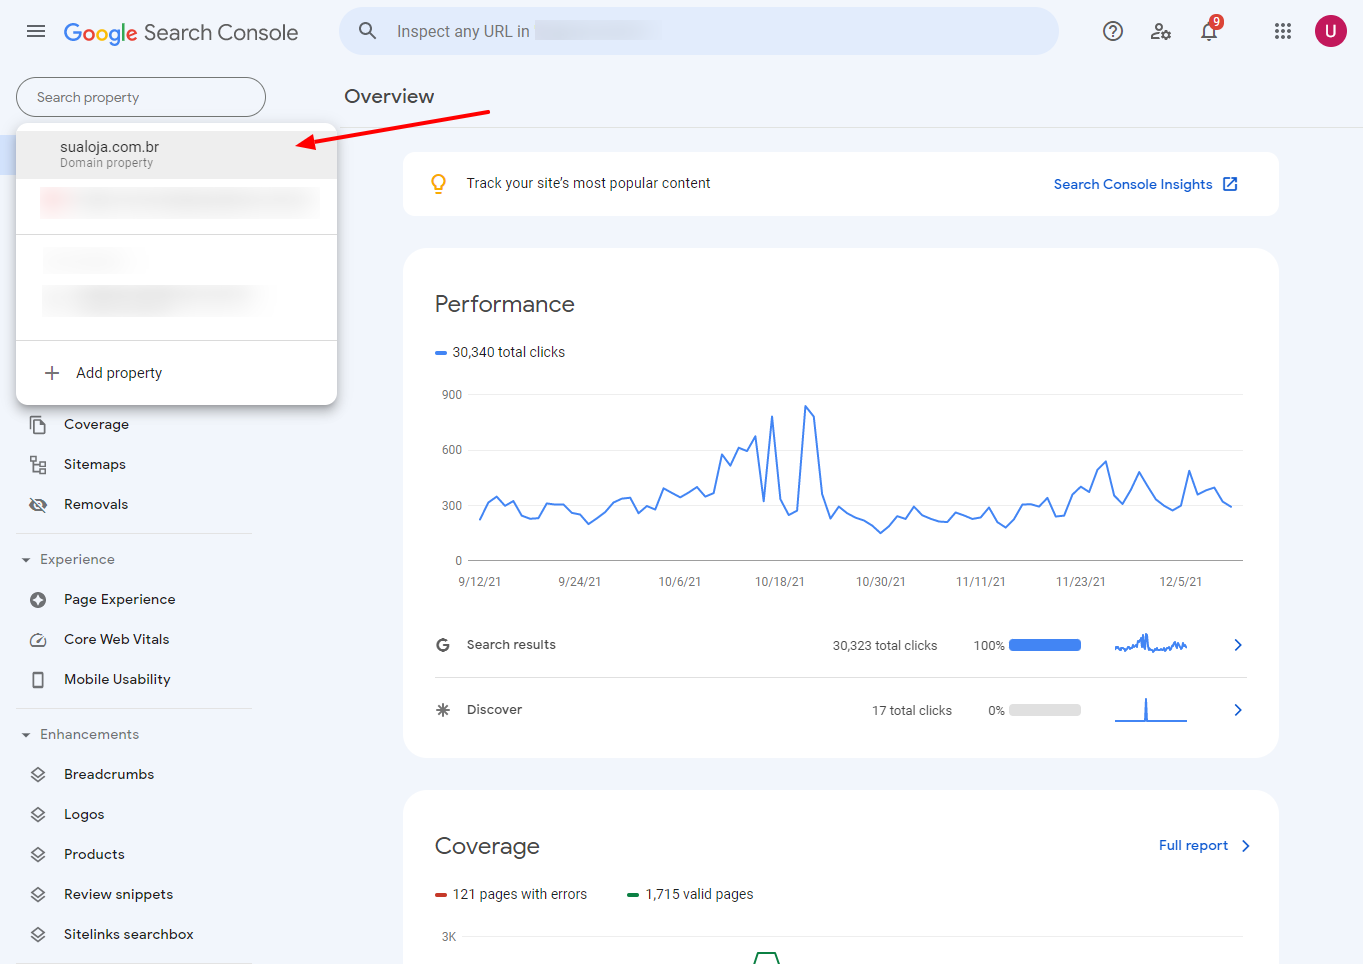Click Discover 0% progress bar
Screen dimensions: 1363x964
coord(1045,710)
